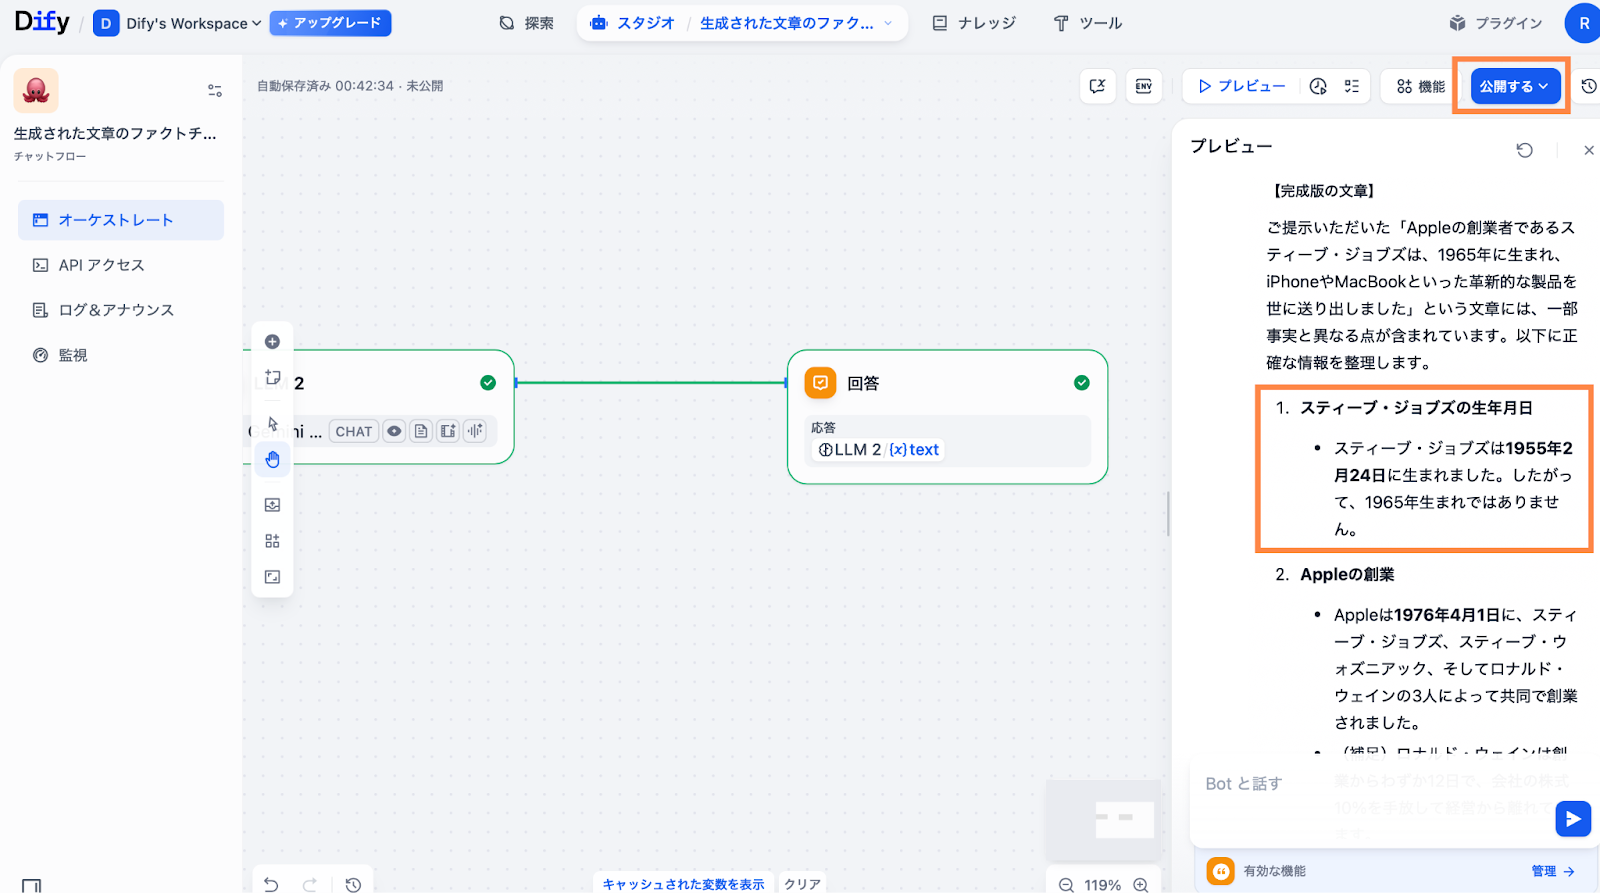The height and width of the screenshot is (893, 1600).
Task: Click the zoom in magnifier icon
Action: point(1141,885)
